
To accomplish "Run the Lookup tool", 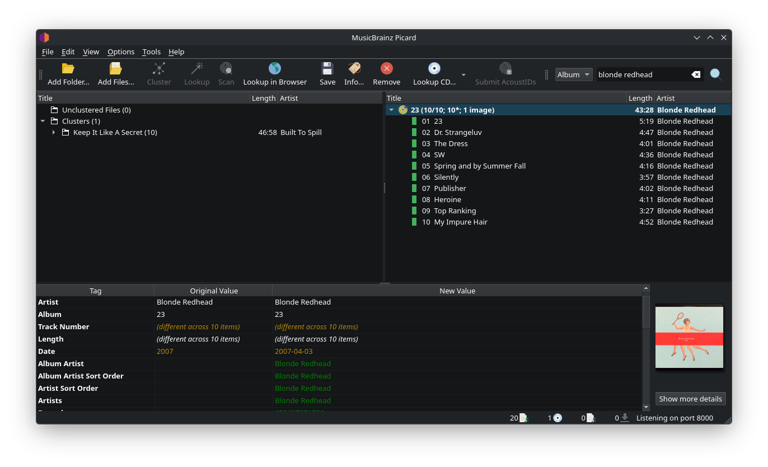I will [196, 74].
